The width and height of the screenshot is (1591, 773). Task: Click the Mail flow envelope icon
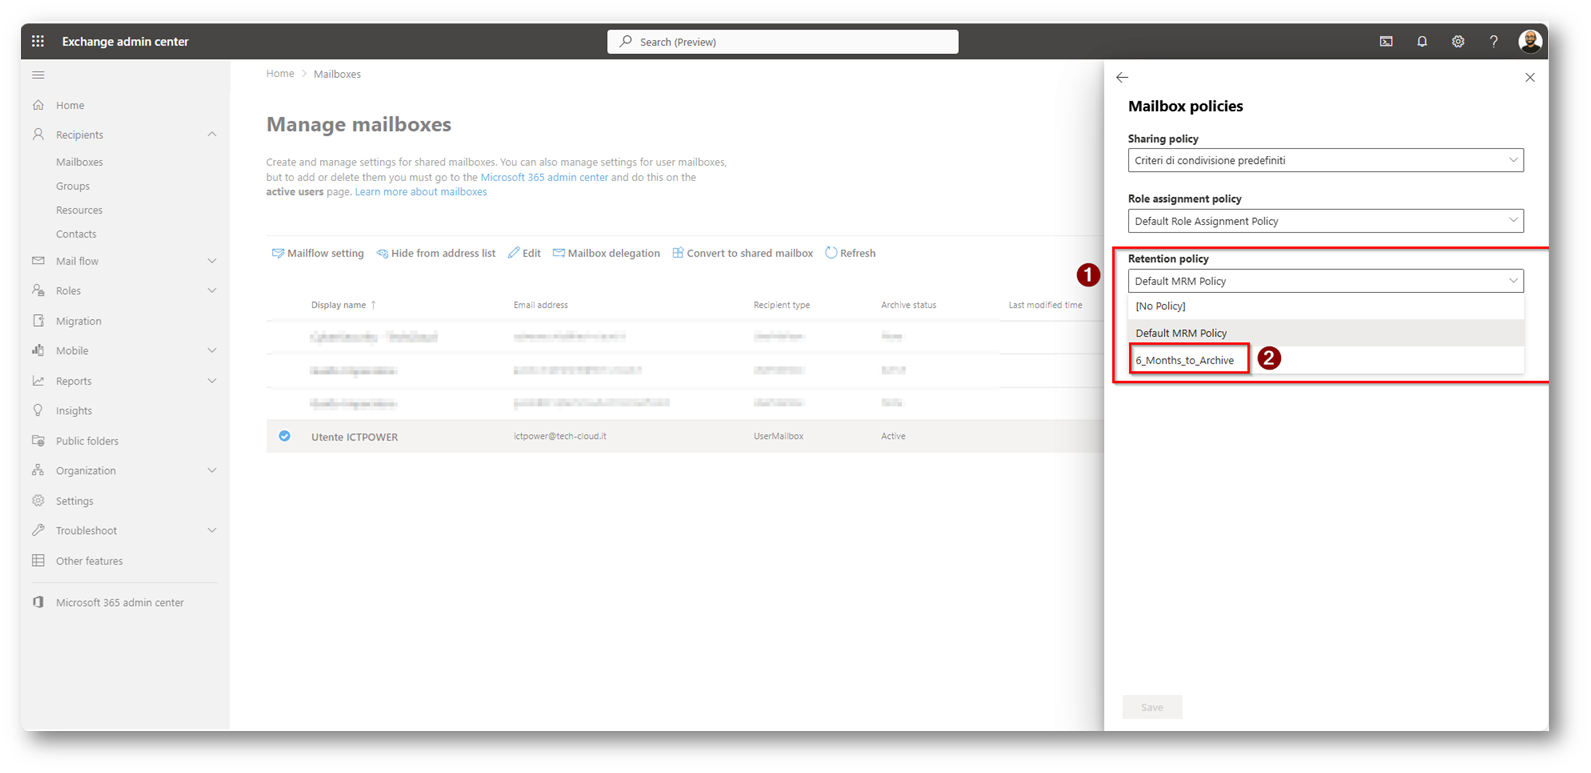pos(38,261)
